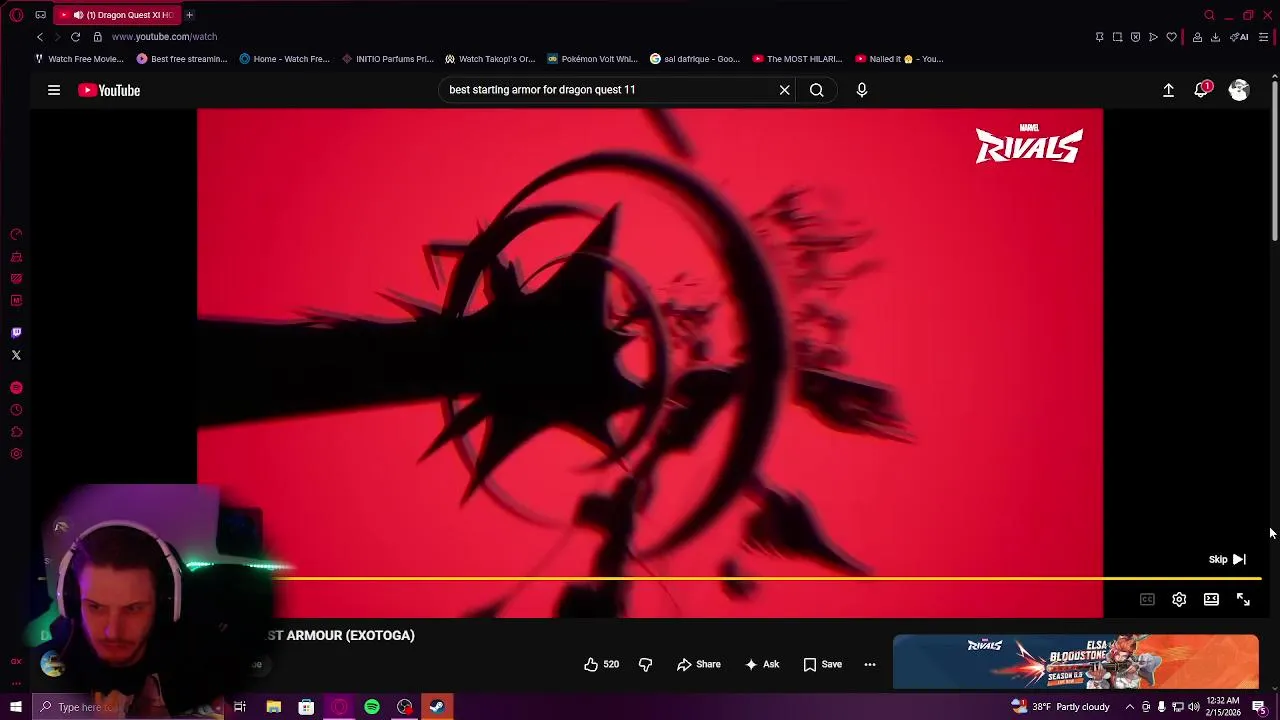The height and width of the screenshot is (720, 1280).
Task: Open 'INITIO Parfums Pri...' bookmark
Action: tap(387, 59)
